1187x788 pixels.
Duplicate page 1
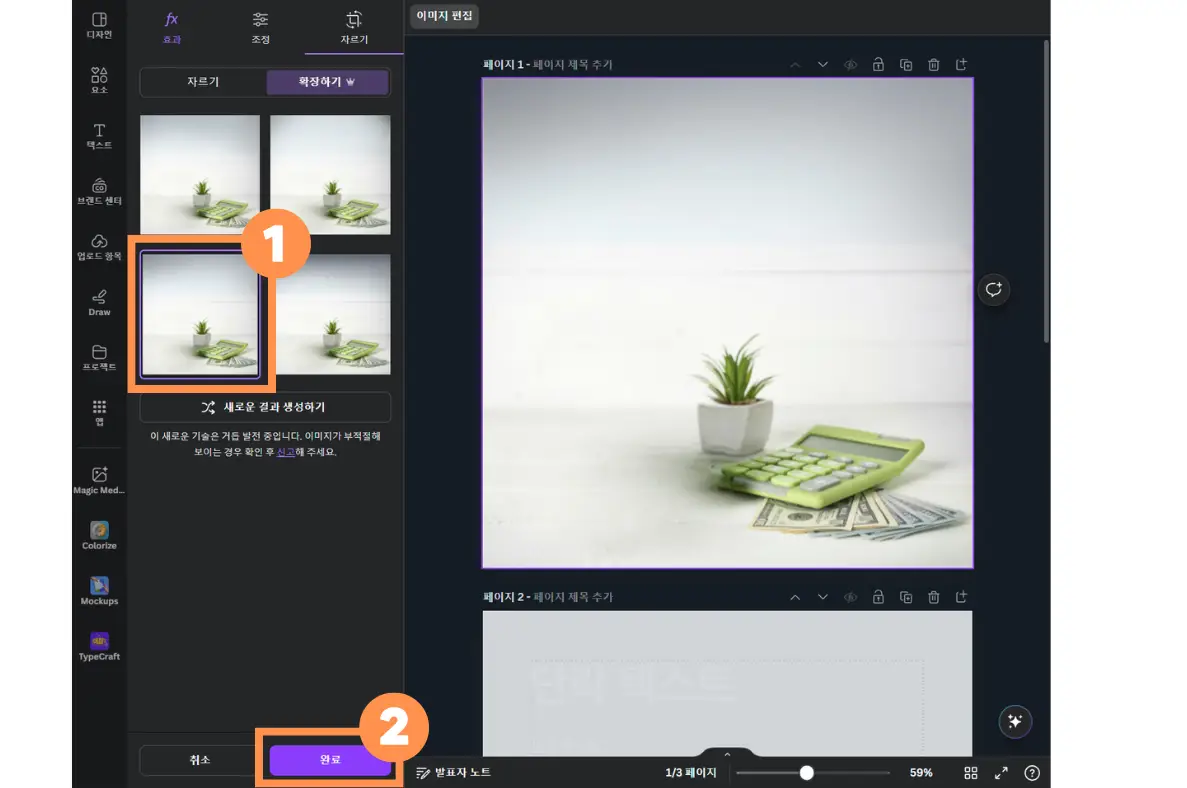point(906,65)
